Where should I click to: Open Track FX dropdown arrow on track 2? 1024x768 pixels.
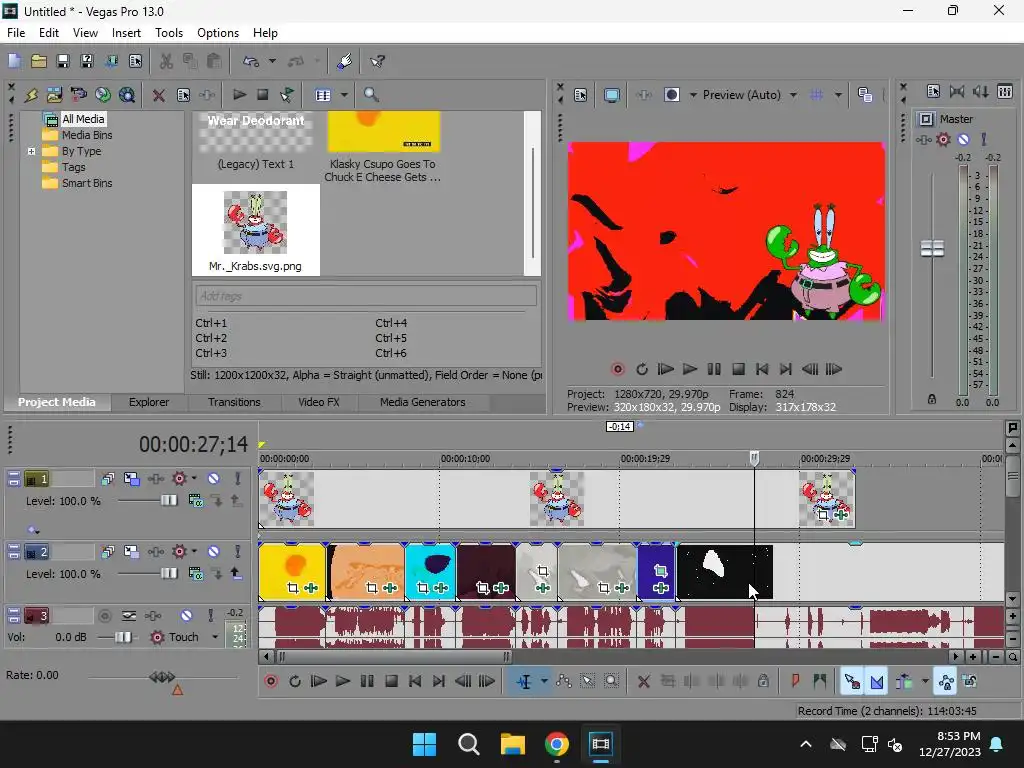tap(194, 552)
